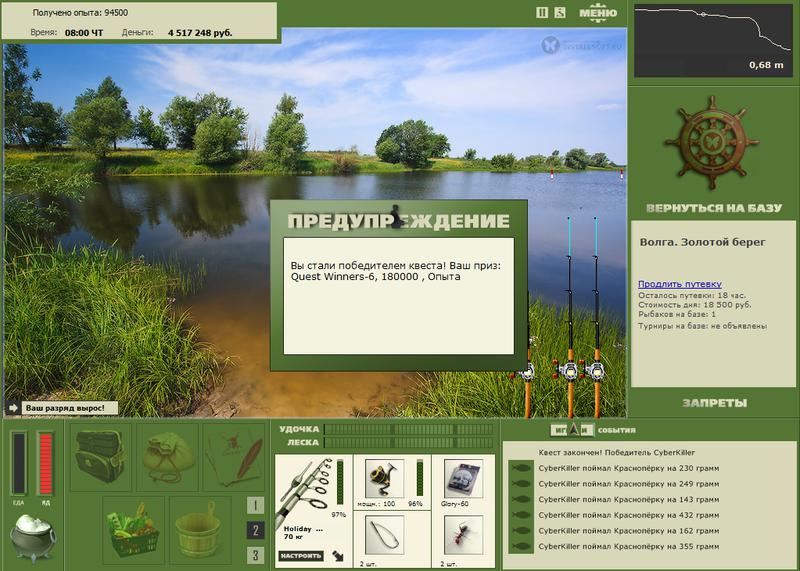Select rod slot 3
Screen dimensions: 800x571
[256, 555]
